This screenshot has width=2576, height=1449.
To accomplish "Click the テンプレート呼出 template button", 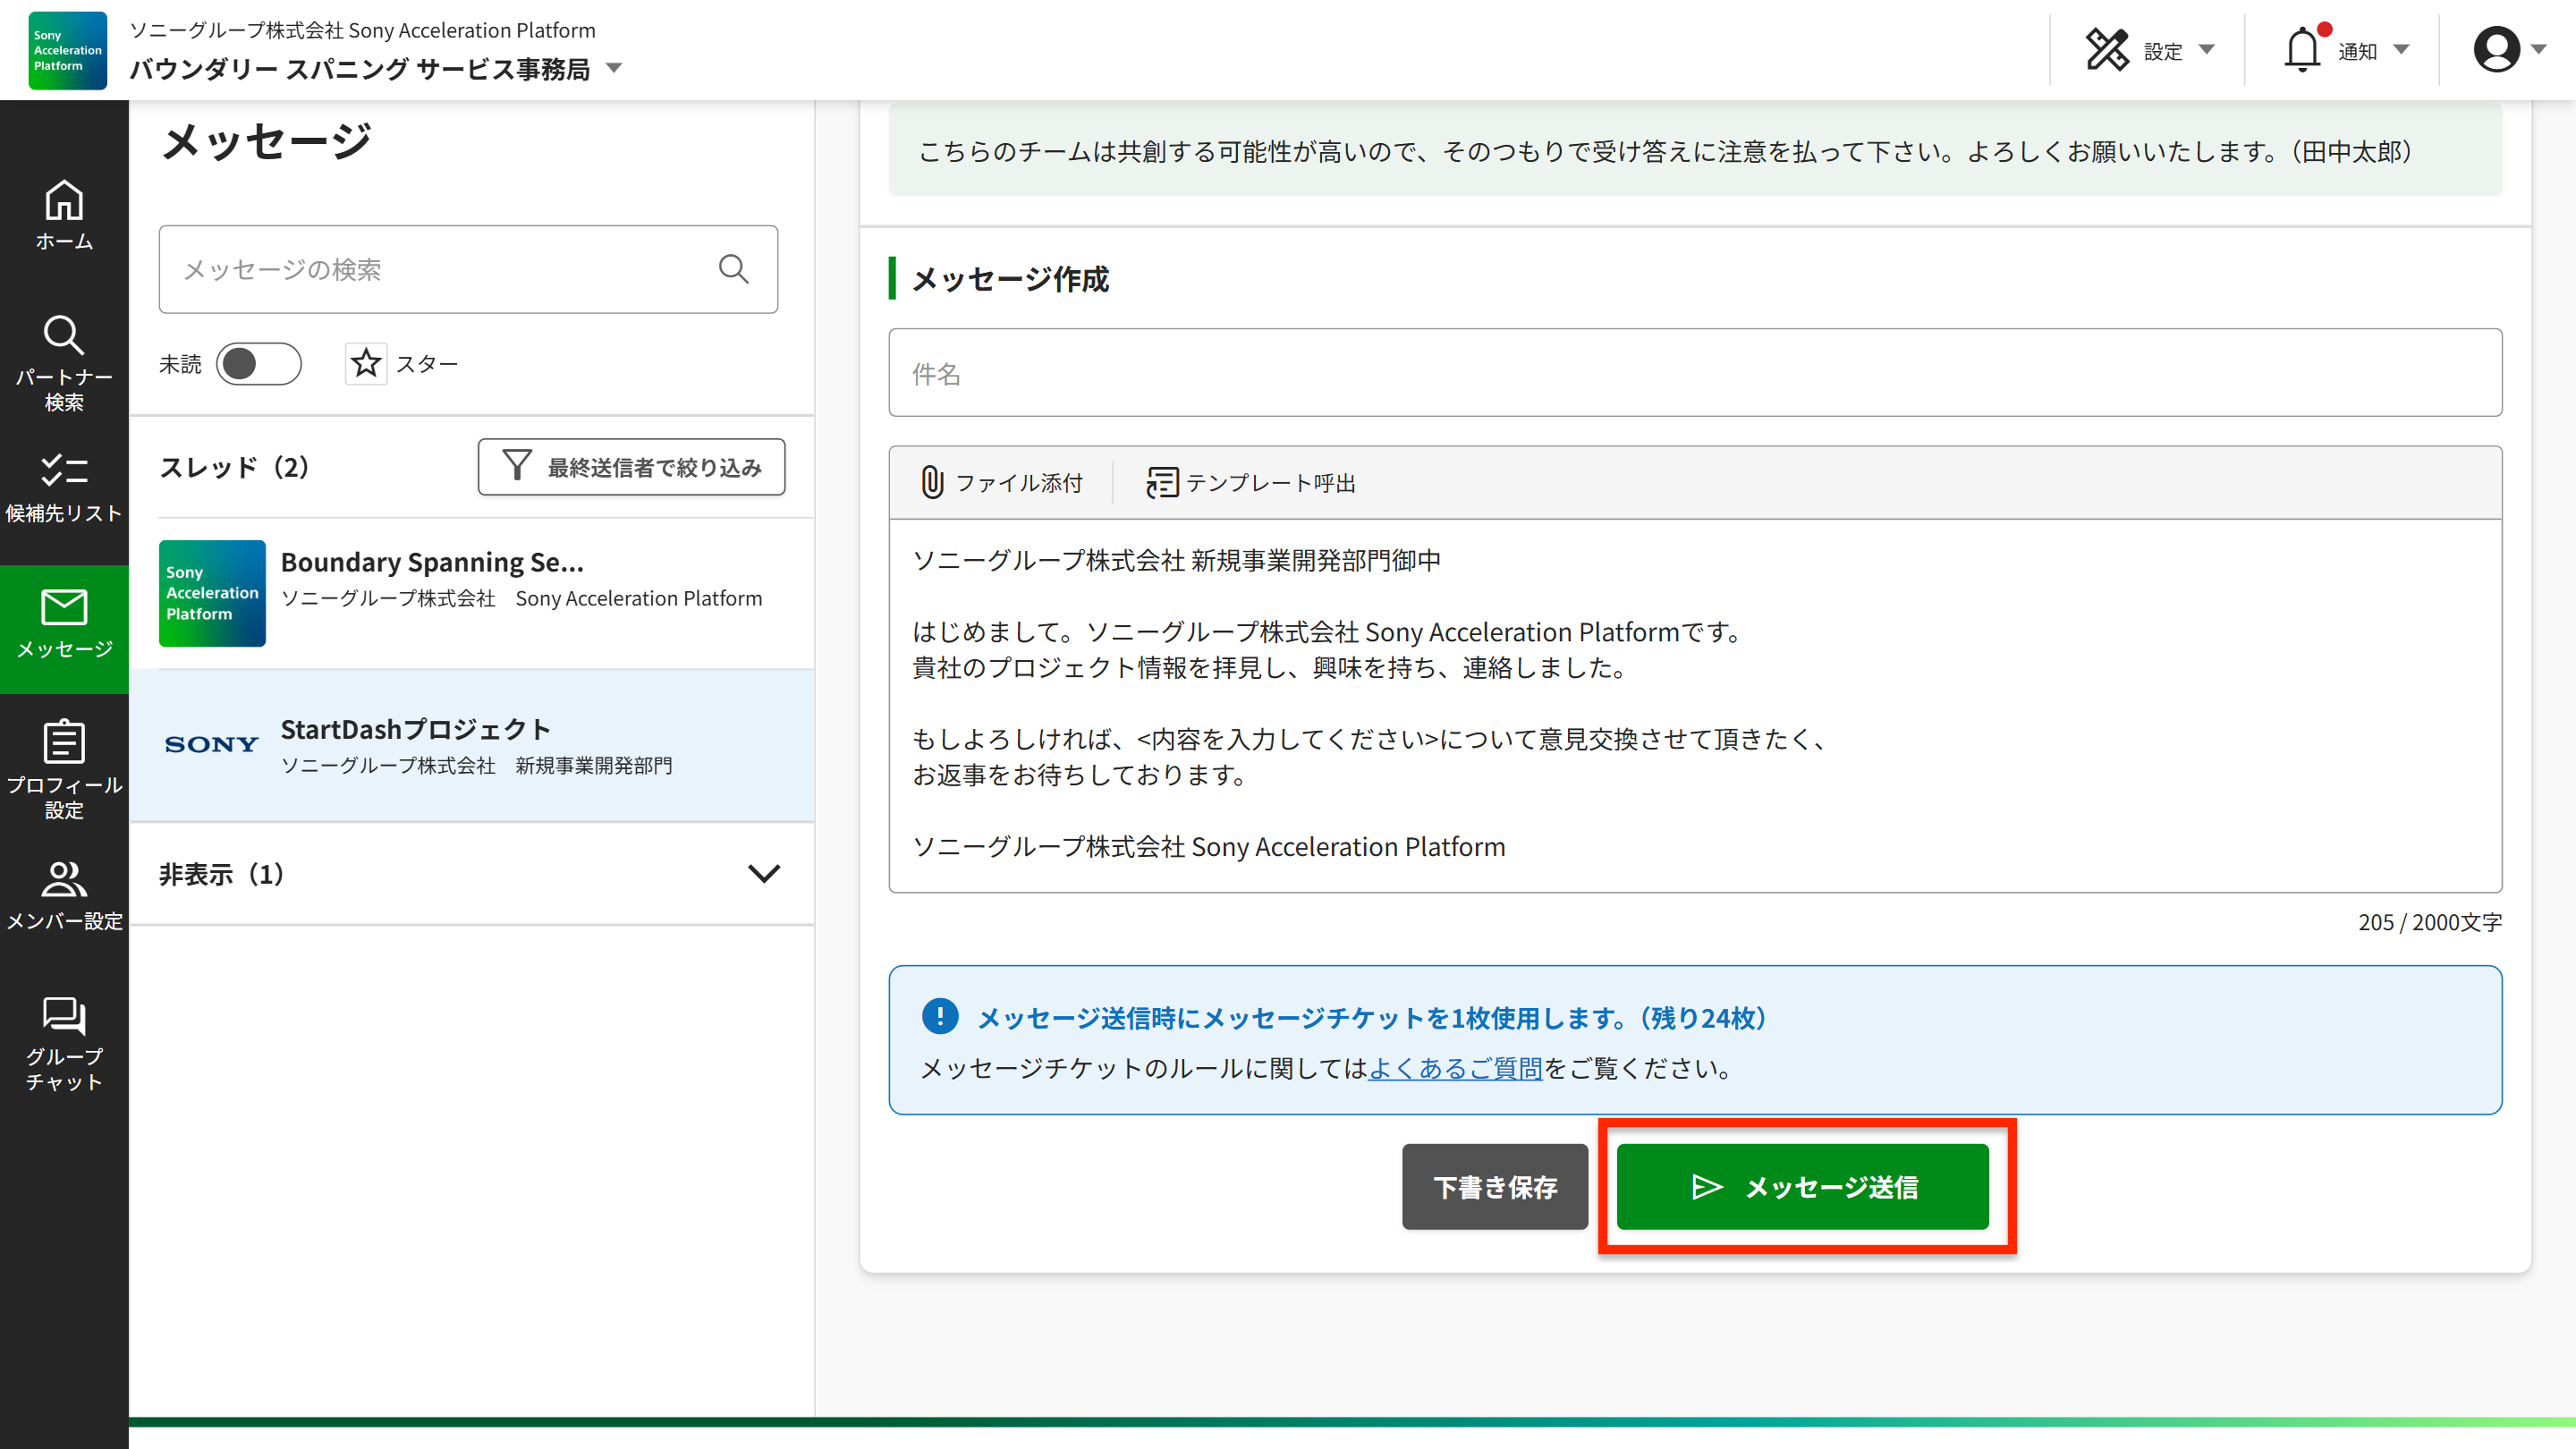I will [1251, 482].
